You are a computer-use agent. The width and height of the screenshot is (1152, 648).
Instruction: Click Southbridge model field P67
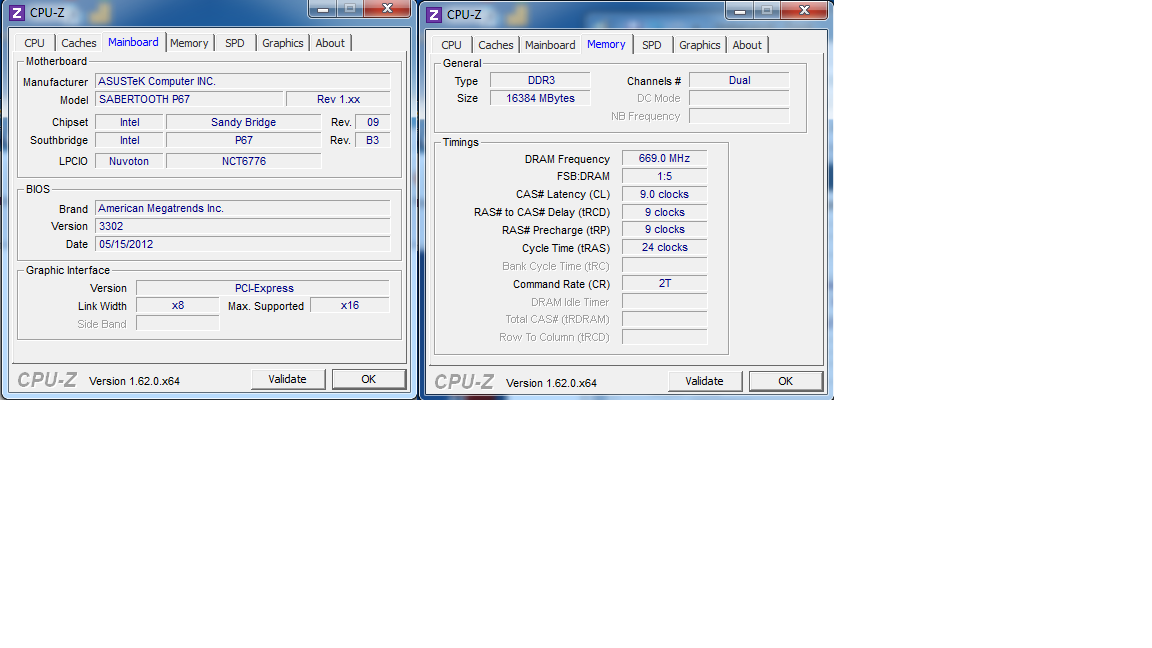[243, 140]
